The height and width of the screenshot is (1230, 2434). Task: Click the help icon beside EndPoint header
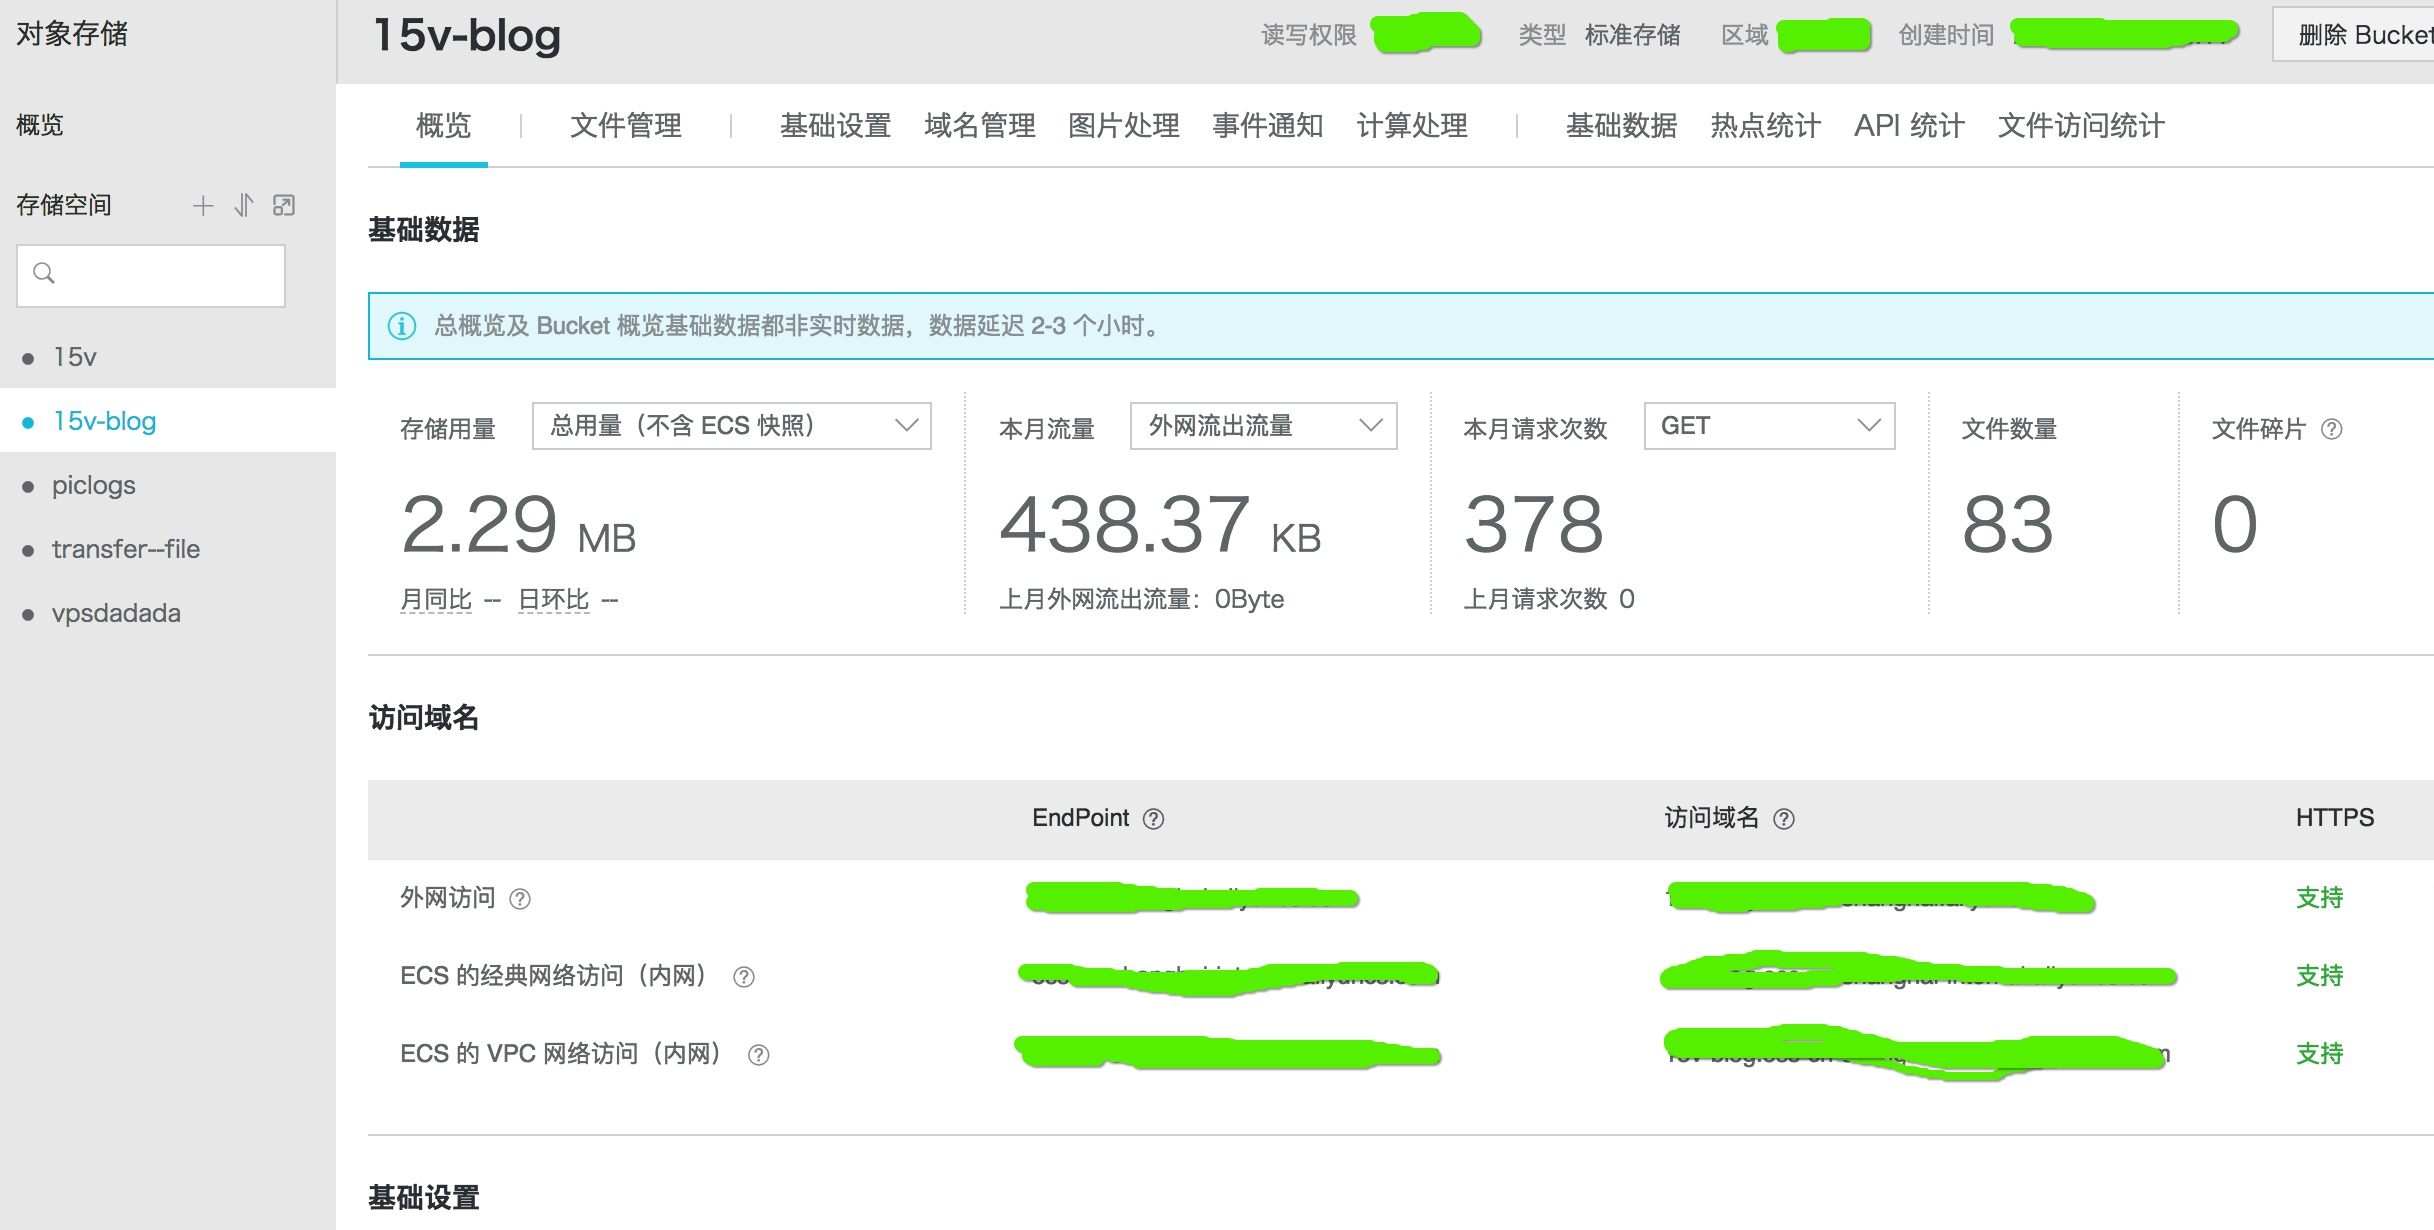pos(1153,819)
